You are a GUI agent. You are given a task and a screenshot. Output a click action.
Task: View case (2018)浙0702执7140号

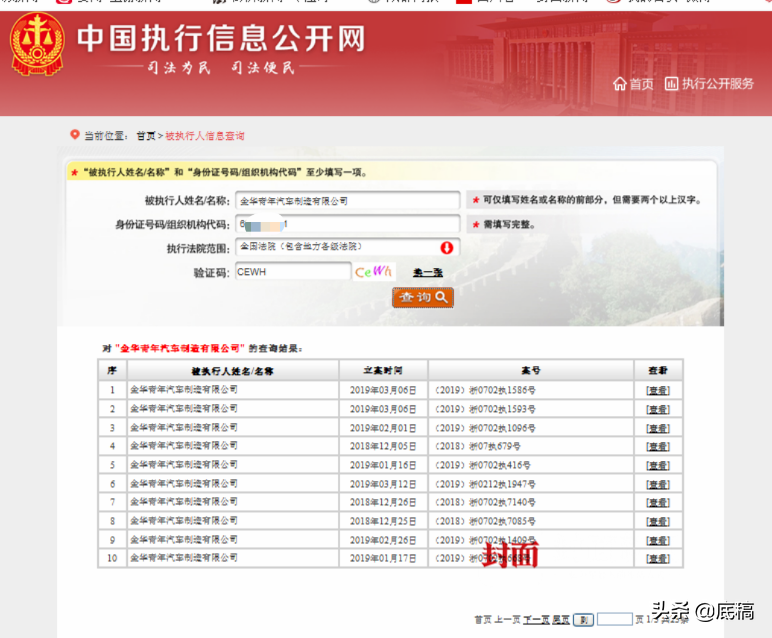coord(658,503)
